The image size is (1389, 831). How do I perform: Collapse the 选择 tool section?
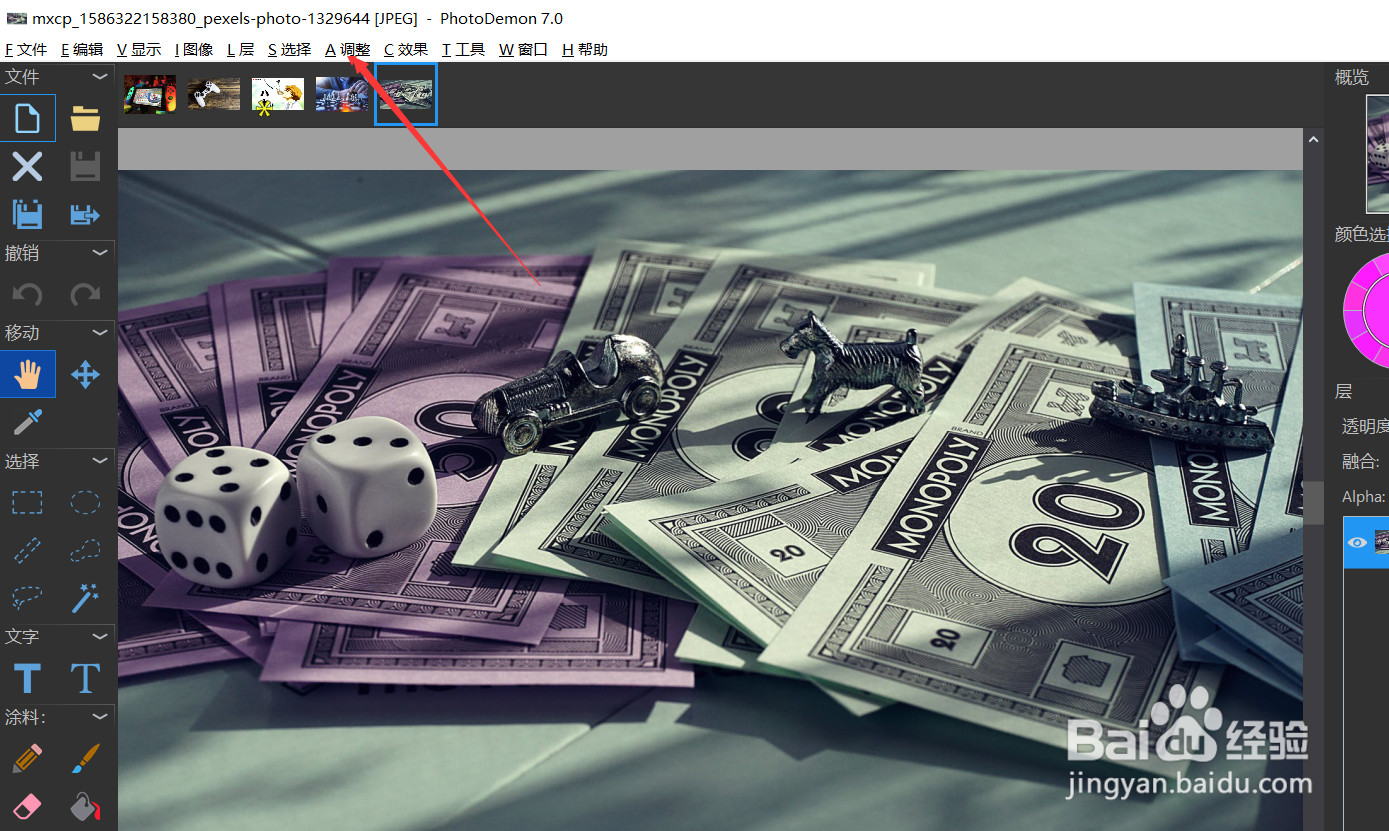100,461
